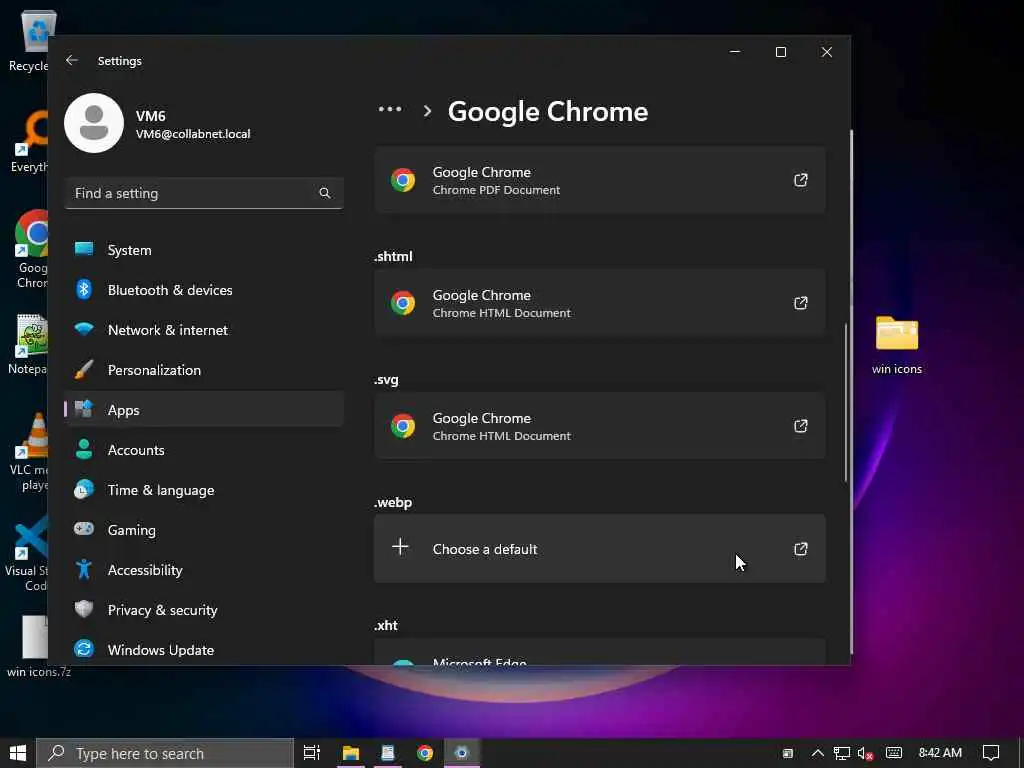Click VM6@collabnet.local account text
Image resolution: width=1024 pixels, height=768 pixels.
coord(193,134)
